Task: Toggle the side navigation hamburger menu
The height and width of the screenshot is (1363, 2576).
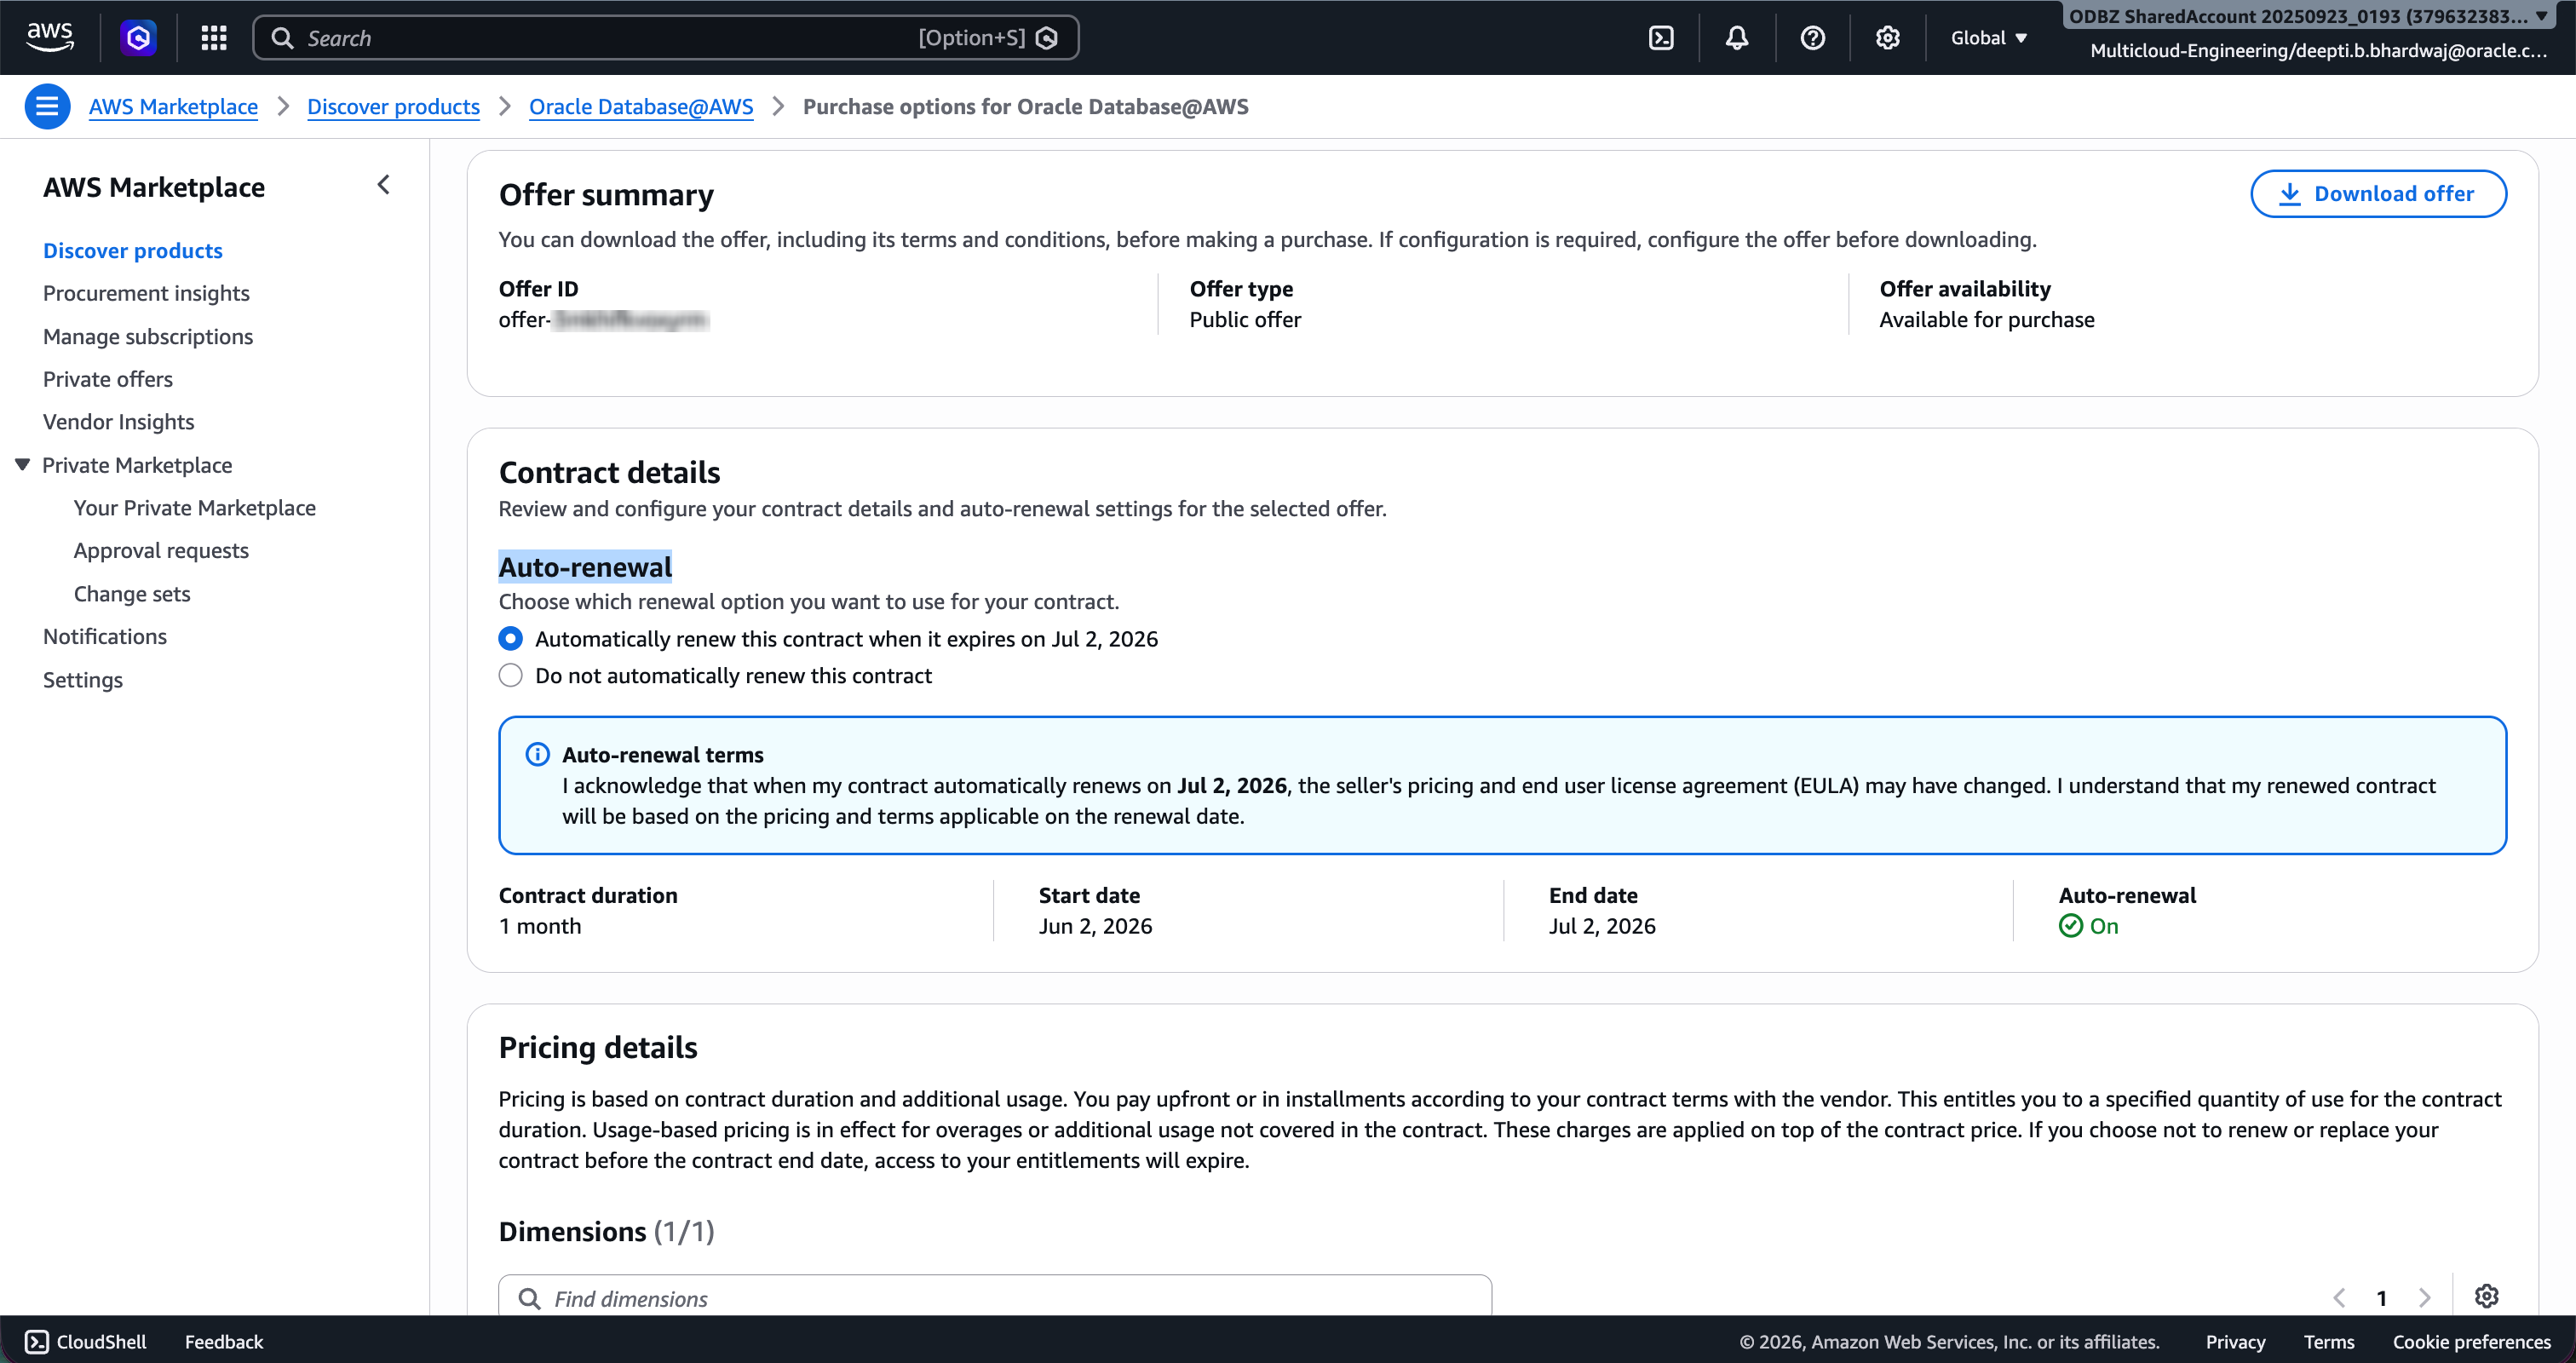Action: 47,106
